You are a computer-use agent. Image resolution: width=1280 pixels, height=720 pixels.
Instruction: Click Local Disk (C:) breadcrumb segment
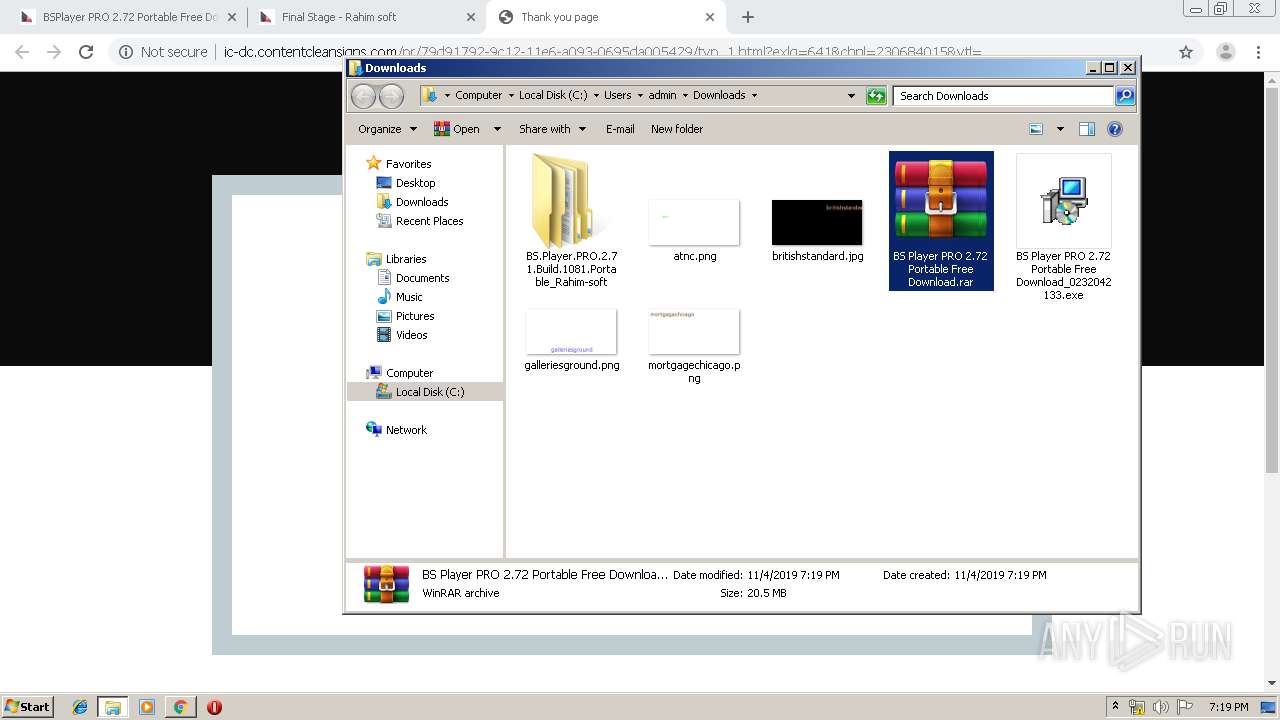[x=553, y=96]
